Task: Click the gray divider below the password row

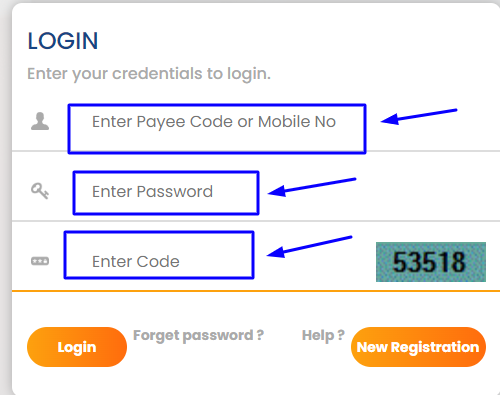Action: 256,221
